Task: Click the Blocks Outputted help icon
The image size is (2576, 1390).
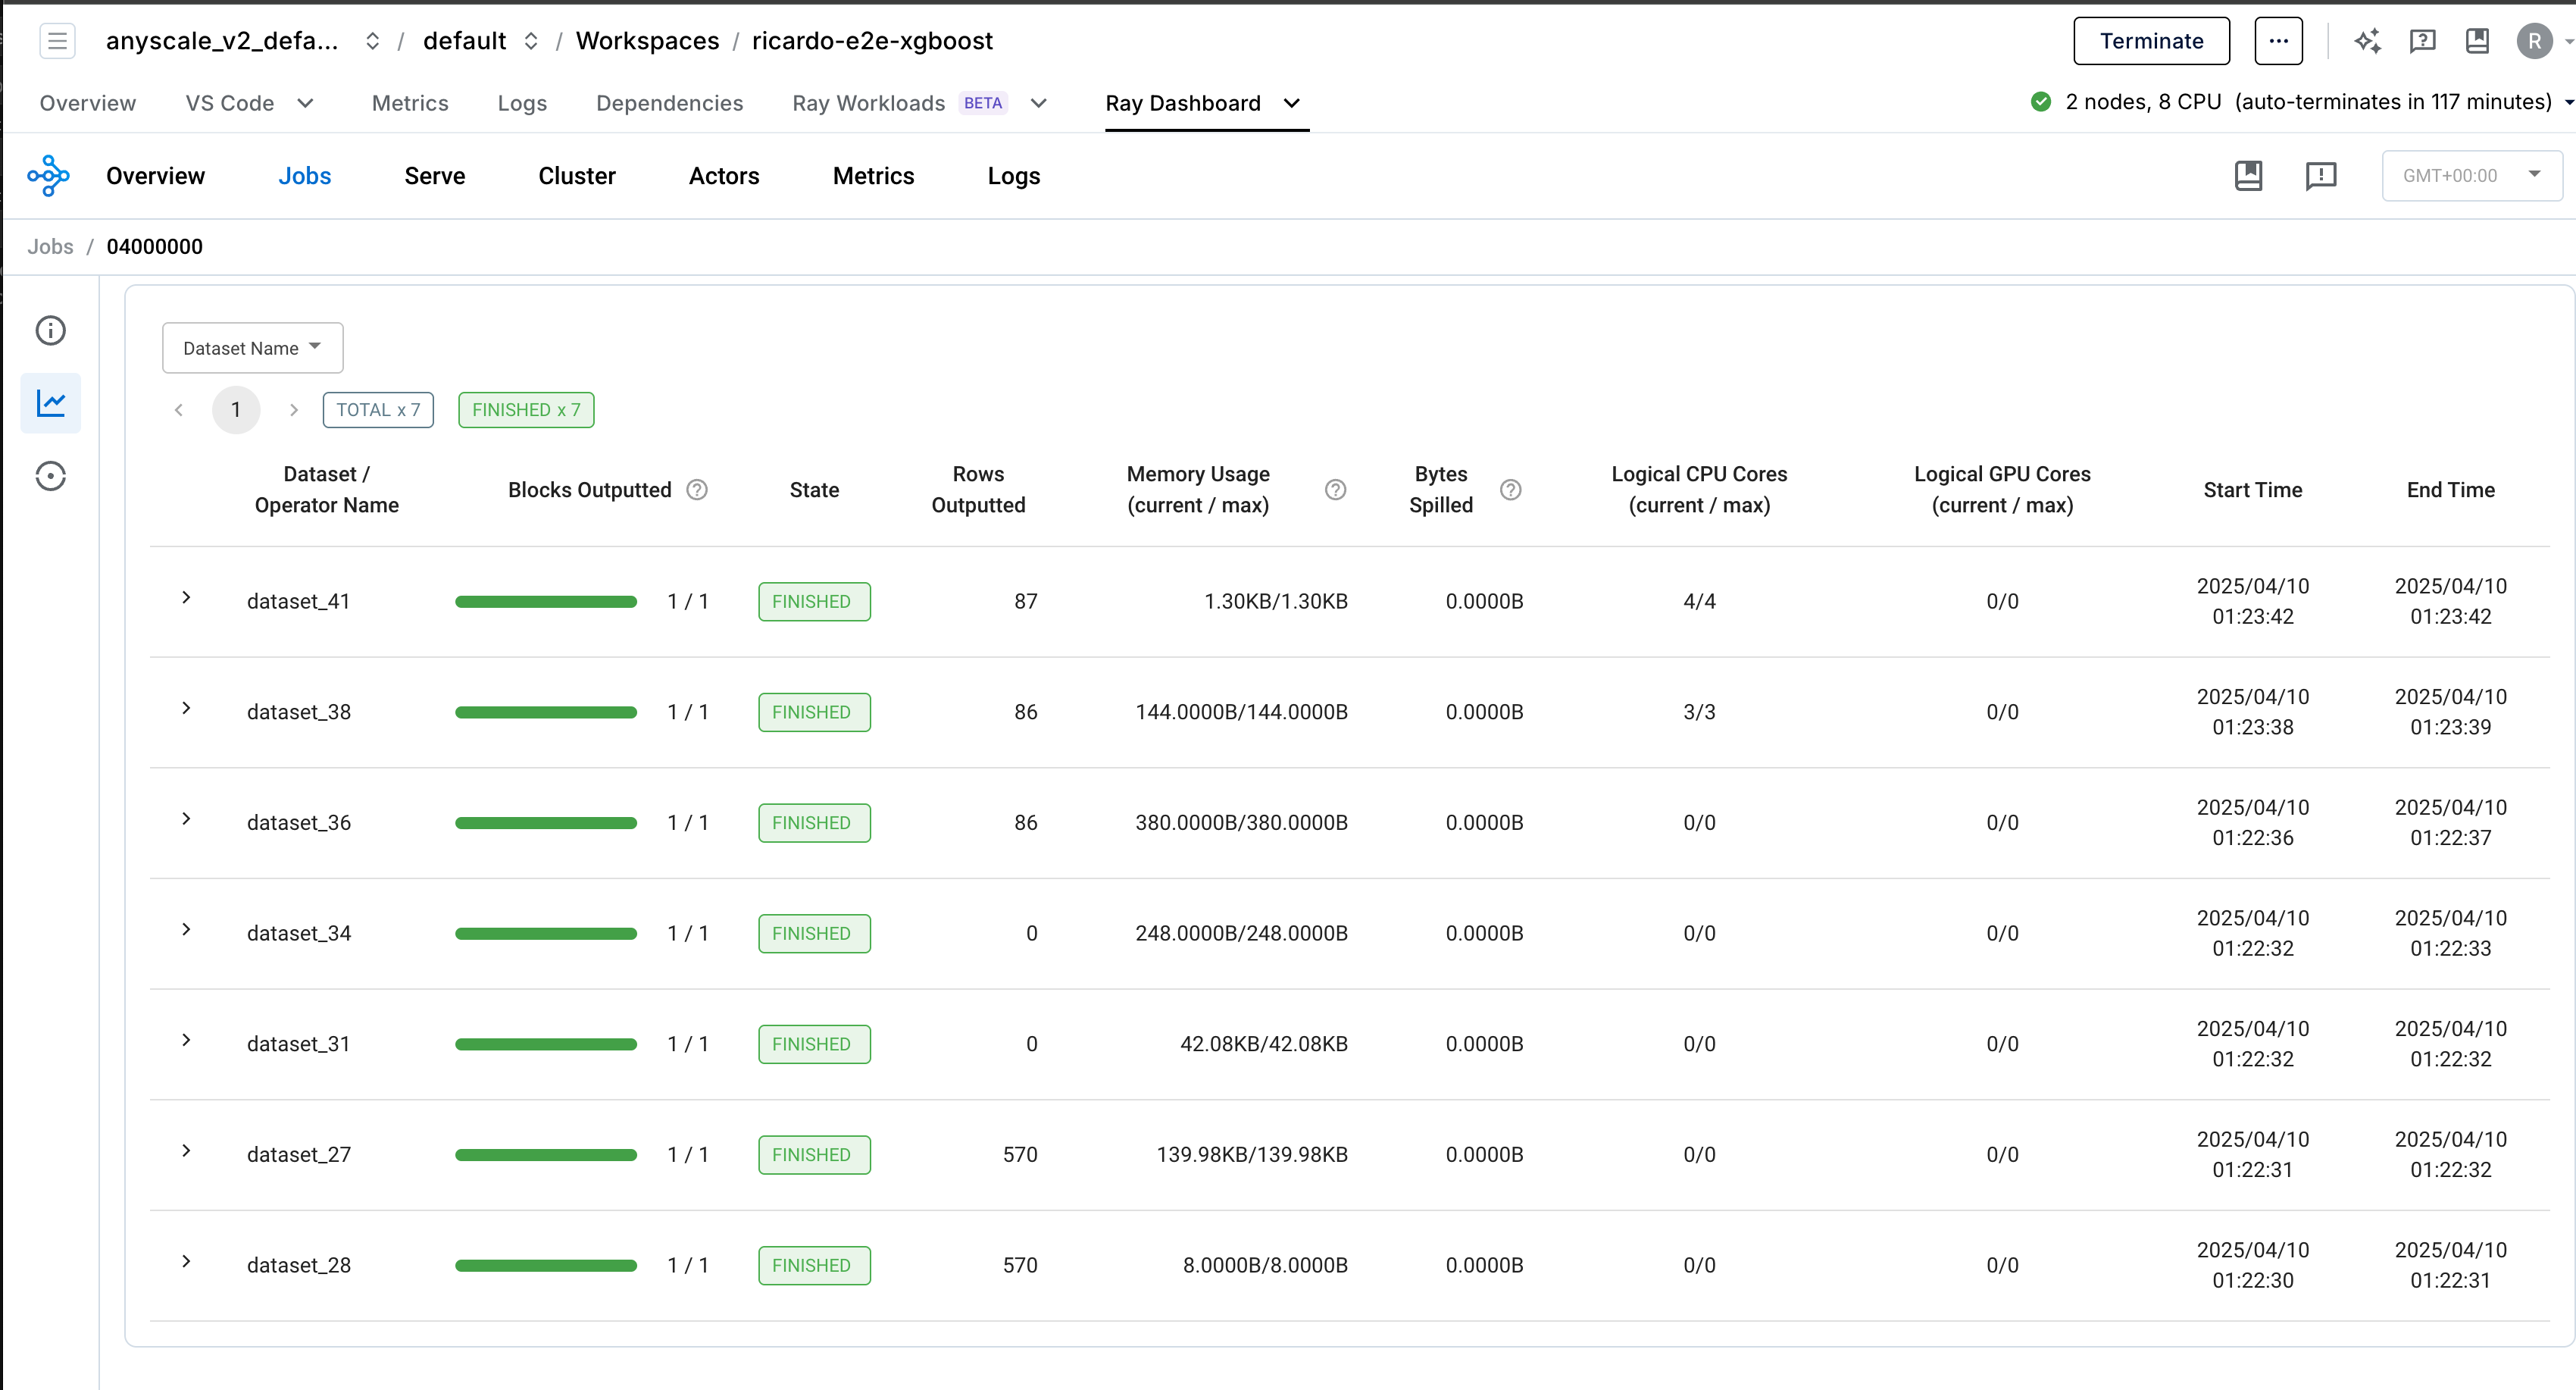Action: click(x=697, y=490)
